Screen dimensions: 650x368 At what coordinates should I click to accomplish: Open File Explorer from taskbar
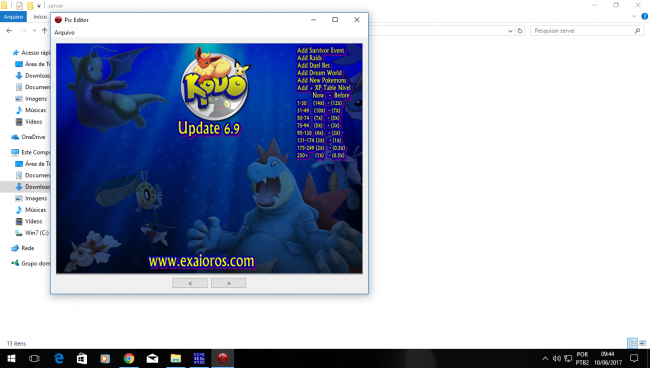pos(176,358)
